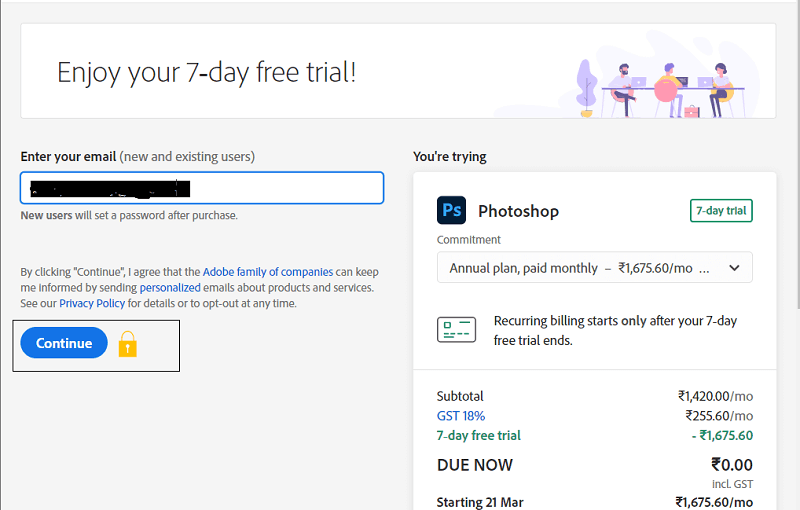Image resolution: width=800 pixels, height=510 pixels.
Task: Open the Privacy Policy link
Action: pos(92,303)
